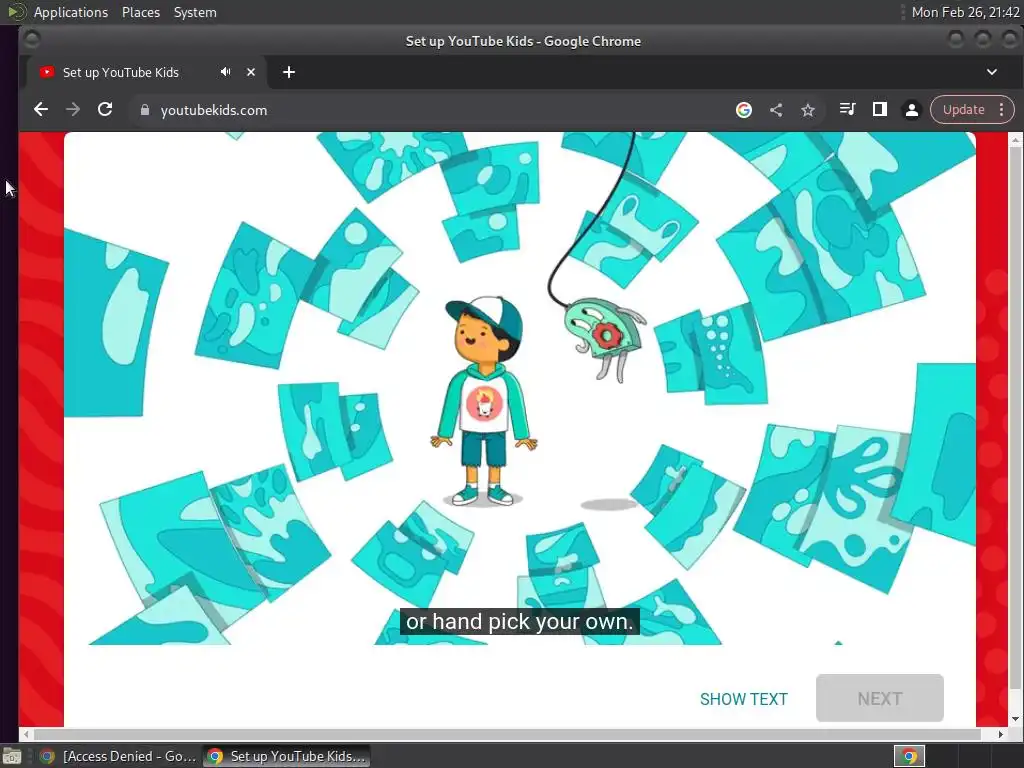
Task: Expand the tab search chevron
Action: pos(991,72)
